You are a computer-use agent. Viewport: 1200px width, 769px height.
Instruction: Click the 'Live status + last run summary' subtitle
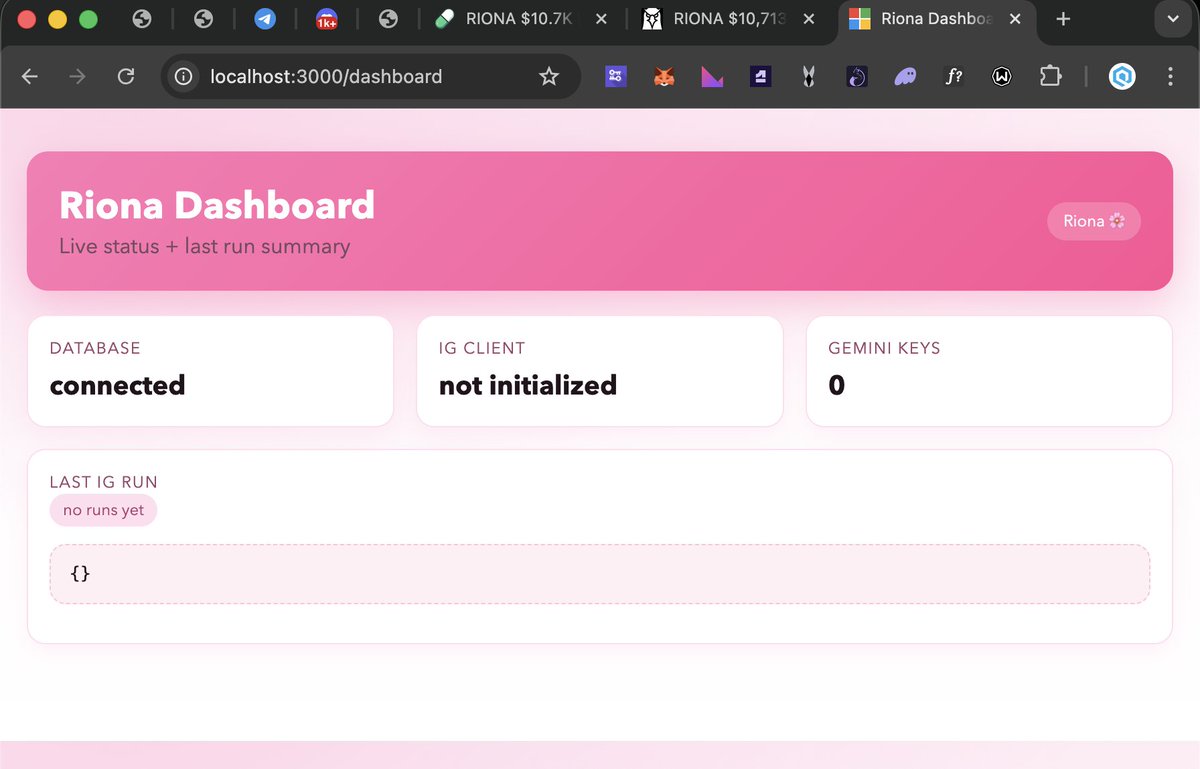point(205,246)
